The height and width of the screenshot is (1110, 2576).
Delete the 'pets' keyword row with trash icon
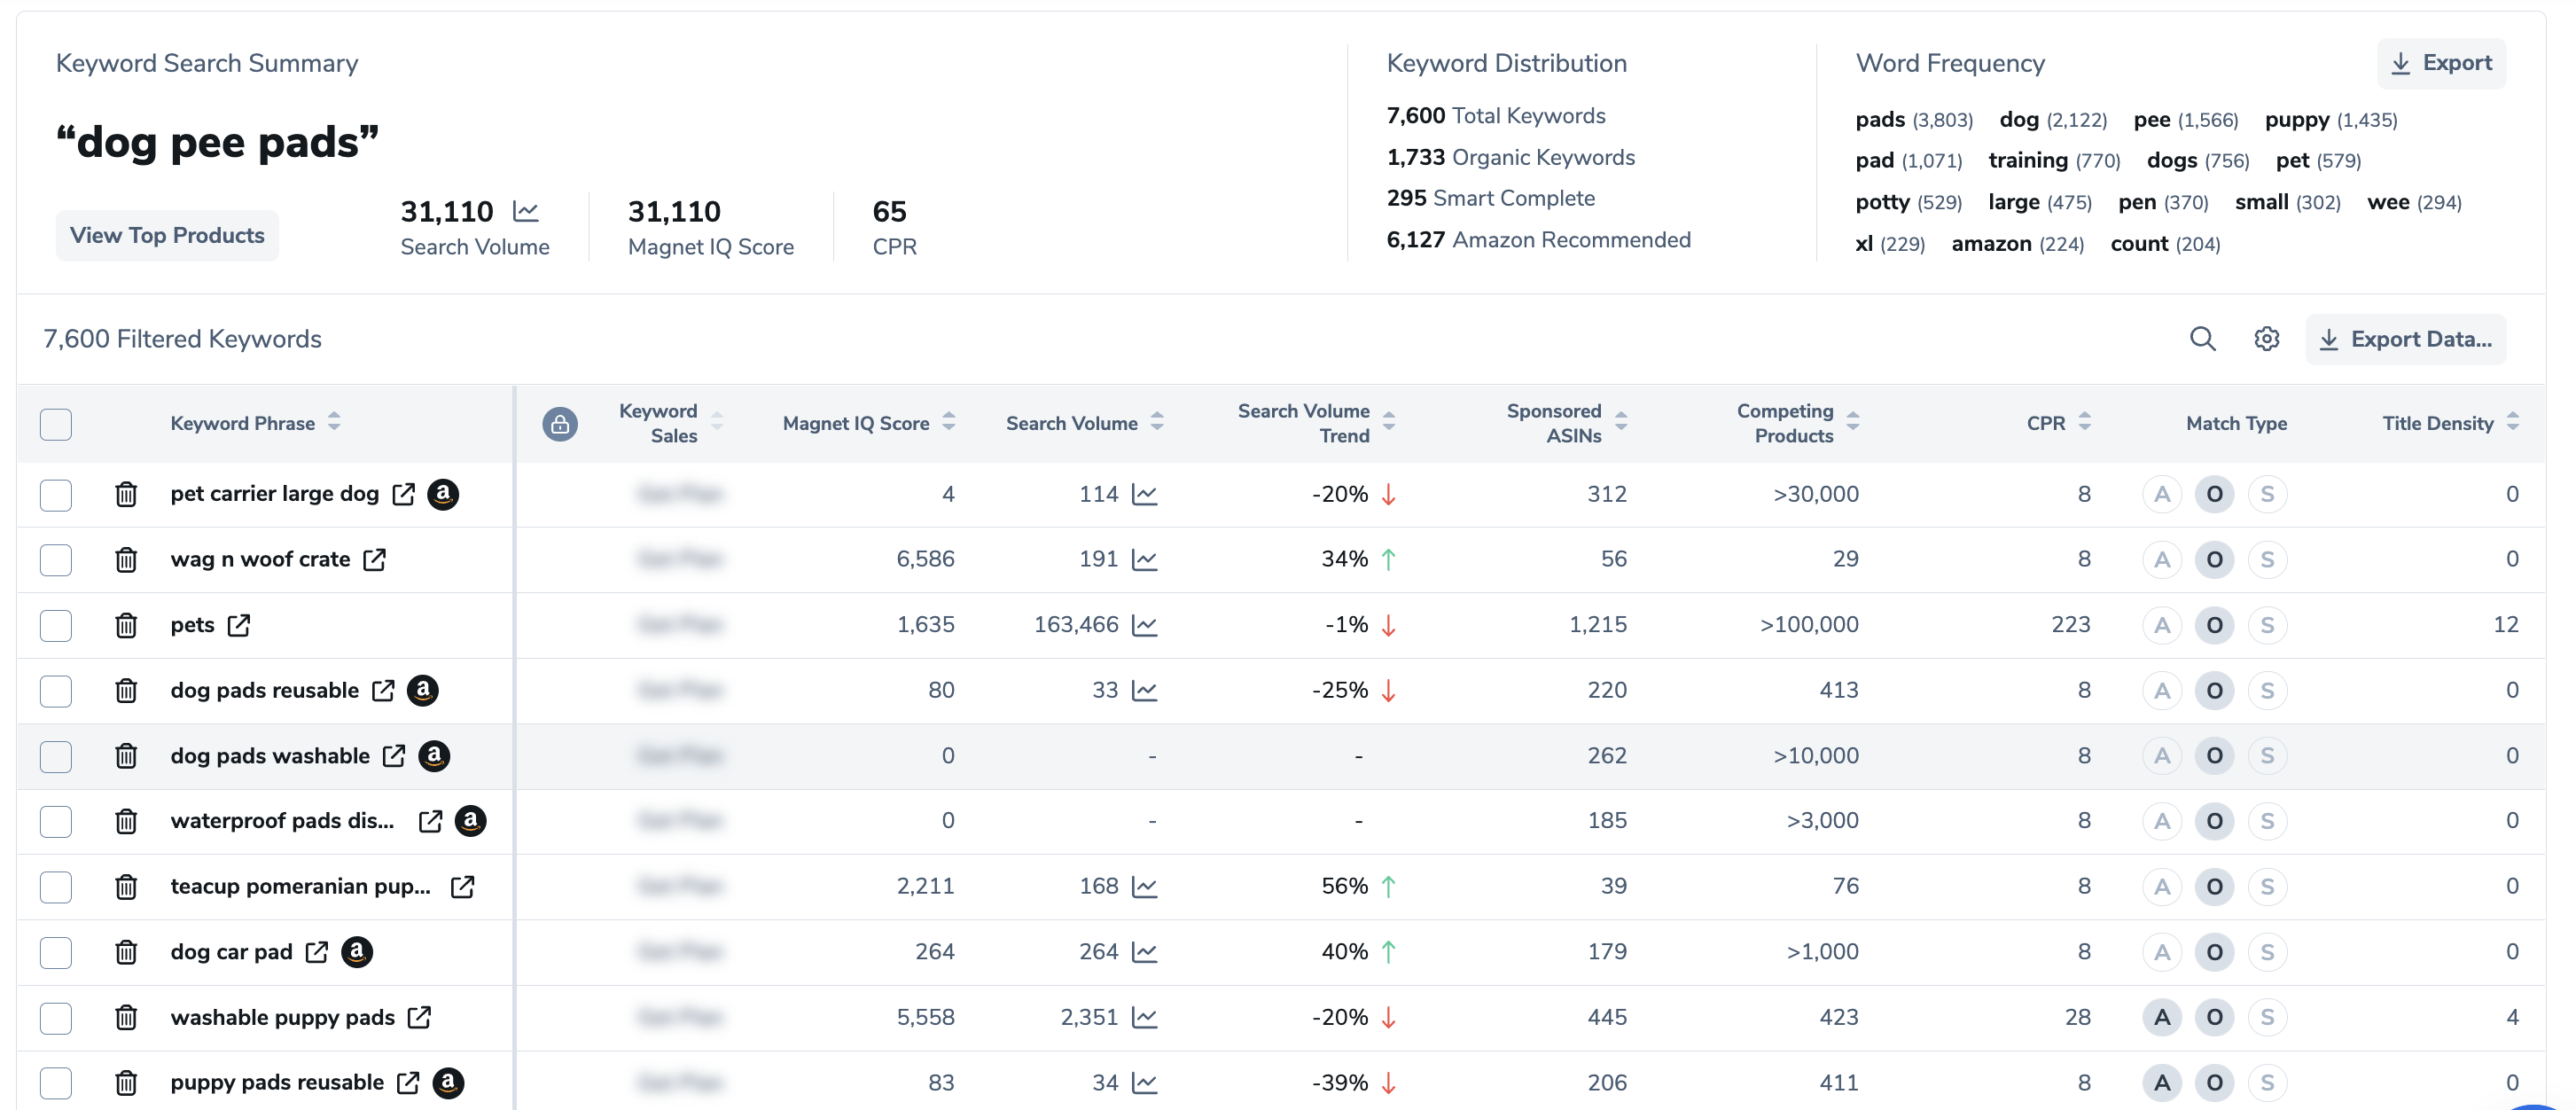pos(126,625)
